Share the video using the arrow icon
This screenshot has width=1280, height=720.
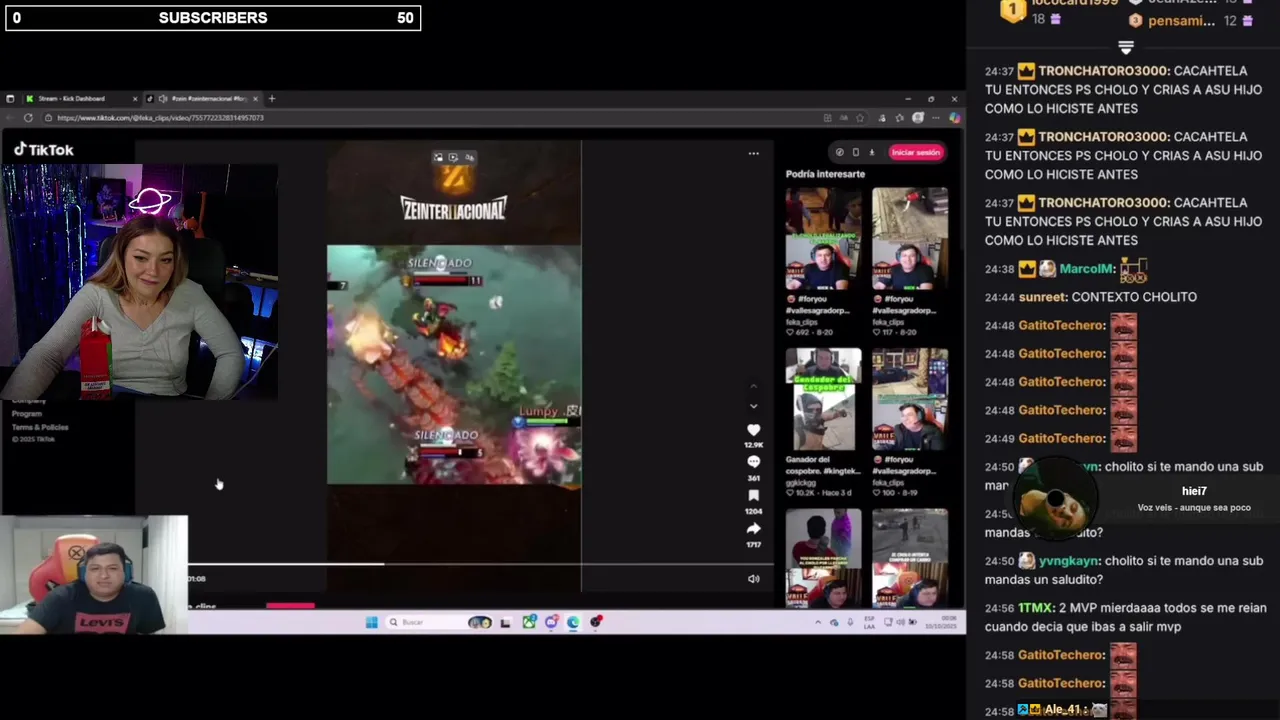point(753,528)
